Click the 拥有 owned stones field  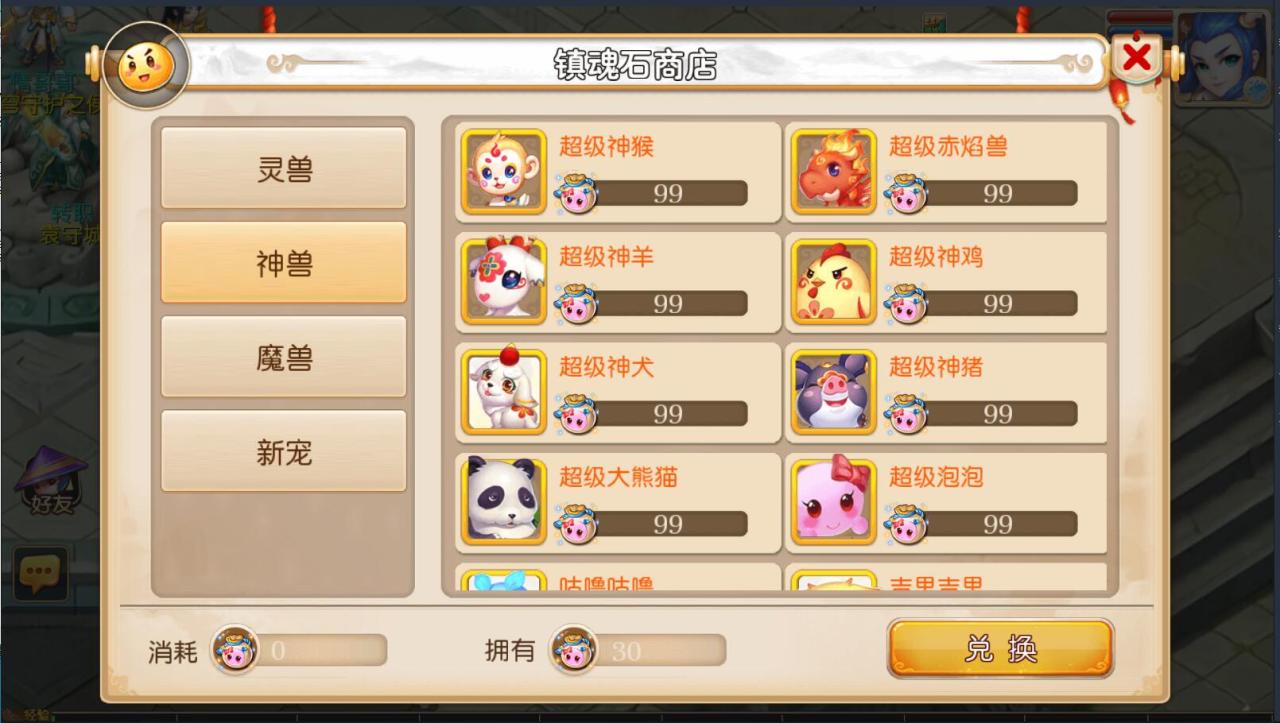click(639, 650)
